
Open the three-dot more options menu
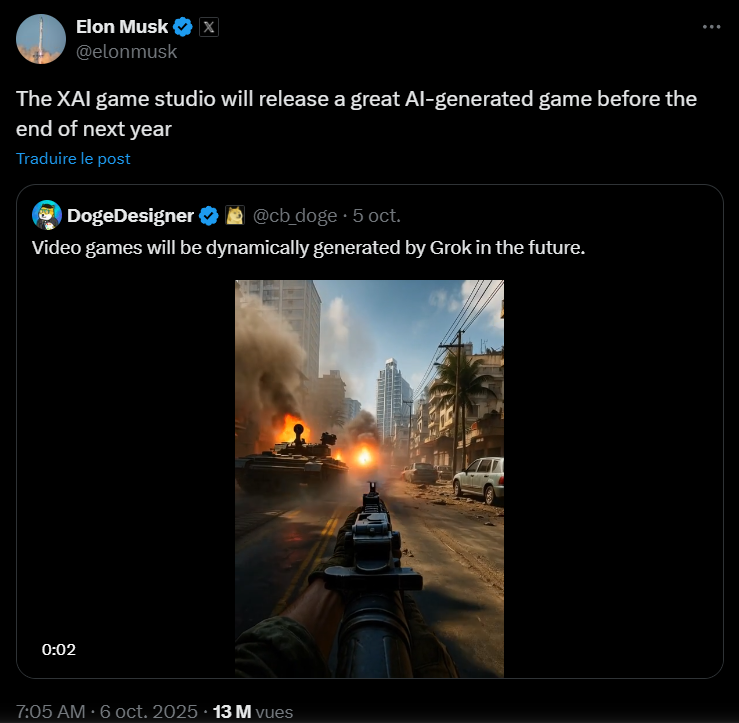point(711,27)
